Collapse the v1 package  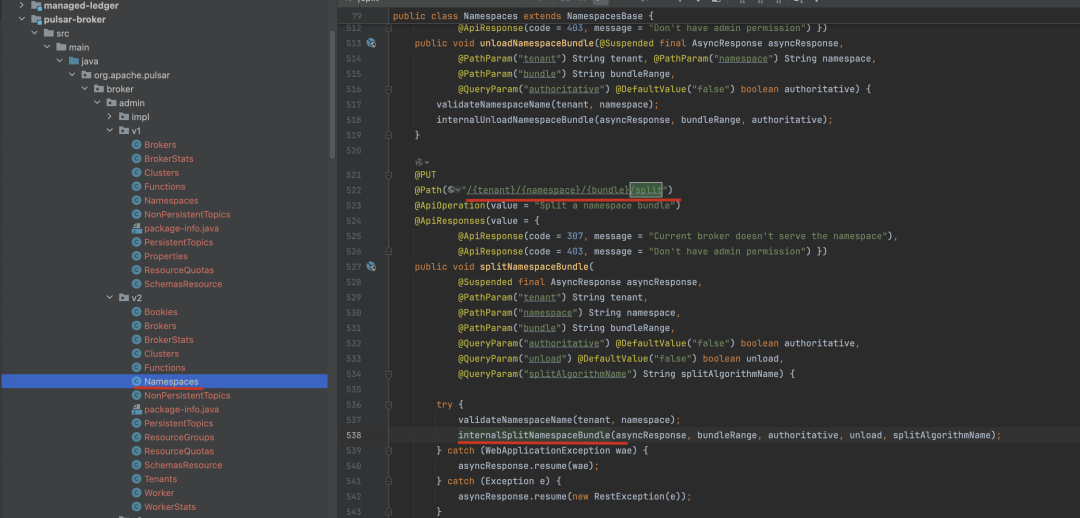[110, 130]
